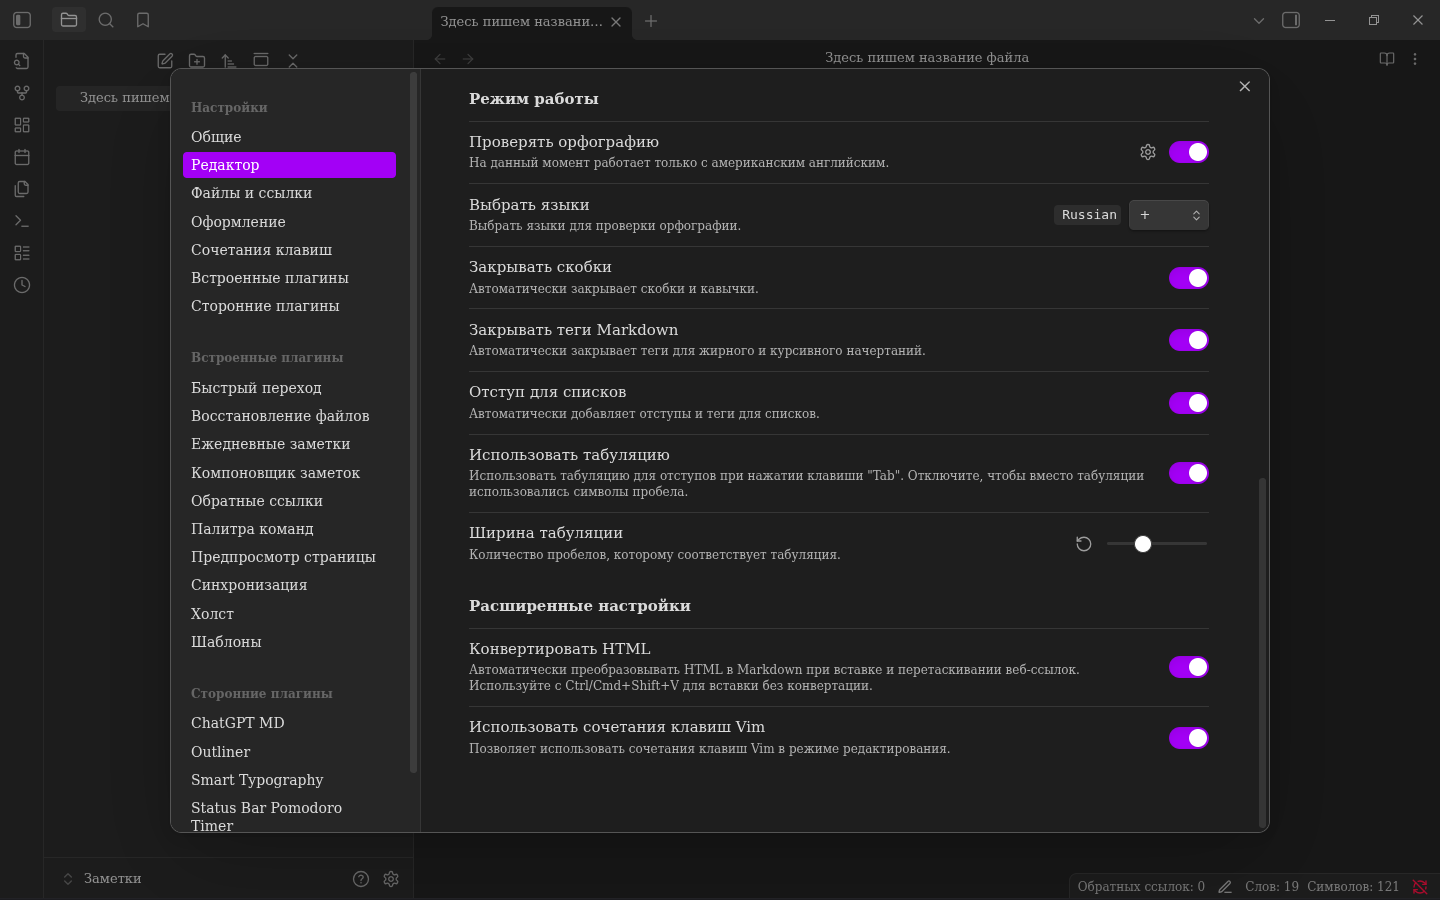Click the Ширина табуляции slider handle
This screenshot has width=1440, height=900.
[1143, 544]
